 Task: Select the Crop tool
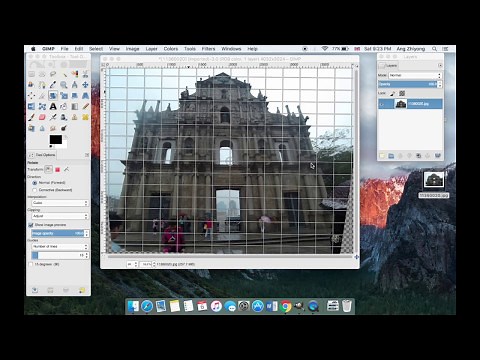(42, 96)
